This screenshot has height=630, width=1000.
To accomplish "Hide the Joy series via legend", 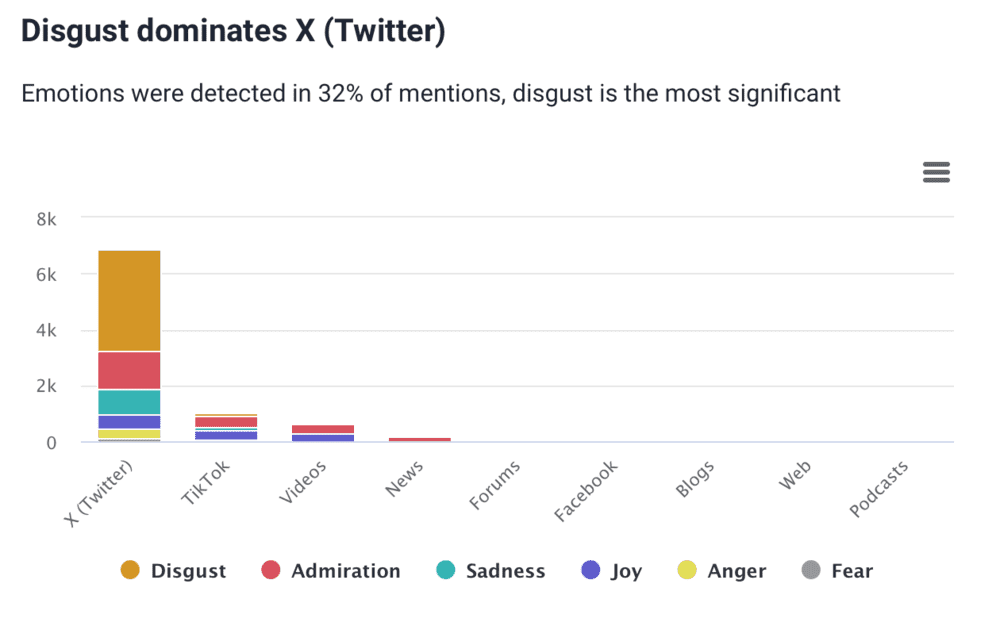I will (624, 571).
